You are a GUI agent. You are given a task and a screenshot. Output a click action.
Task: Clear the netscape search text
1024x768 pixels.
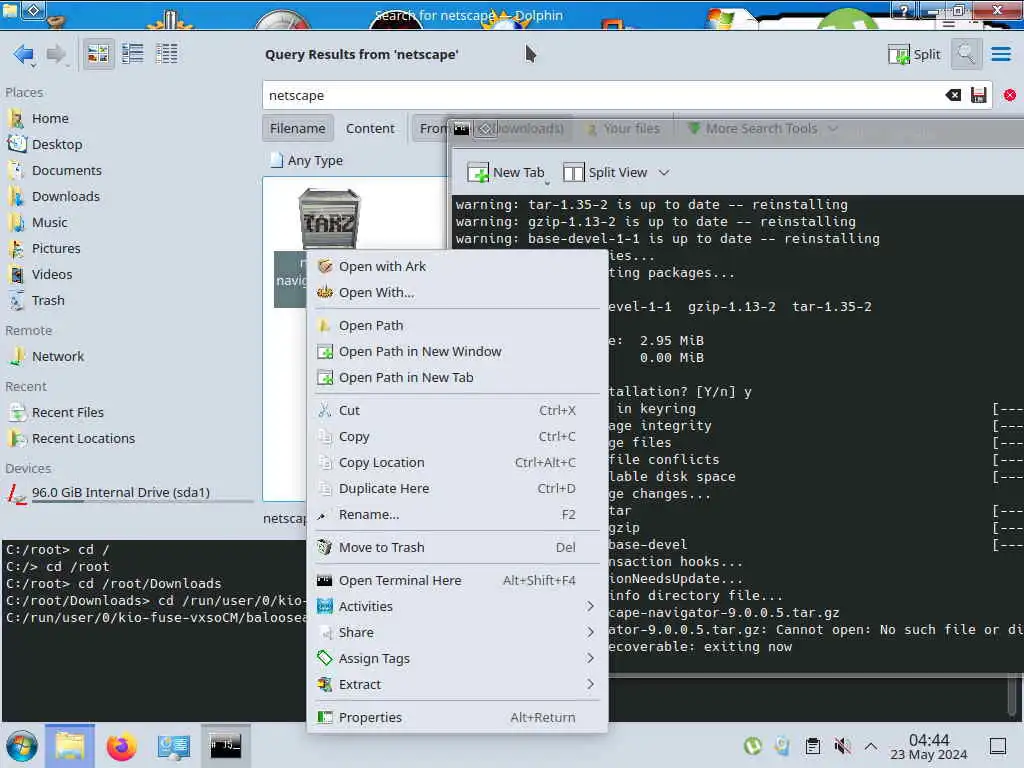tap(953, 95)
